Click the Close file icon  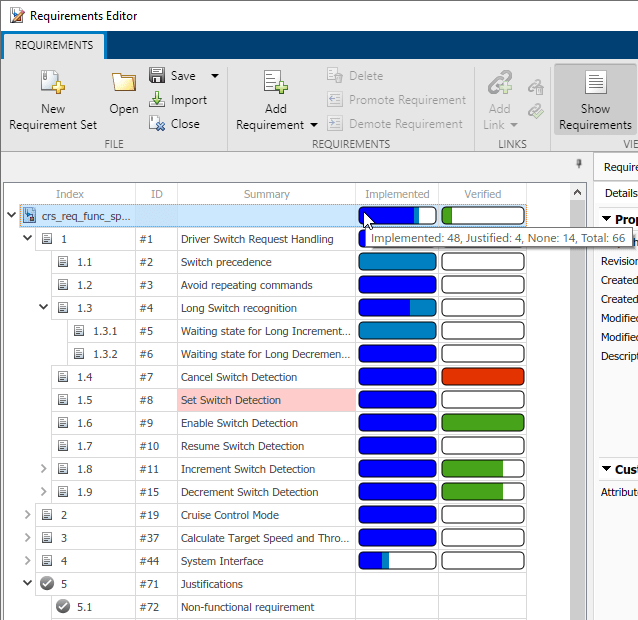click(x=158, y=124)
